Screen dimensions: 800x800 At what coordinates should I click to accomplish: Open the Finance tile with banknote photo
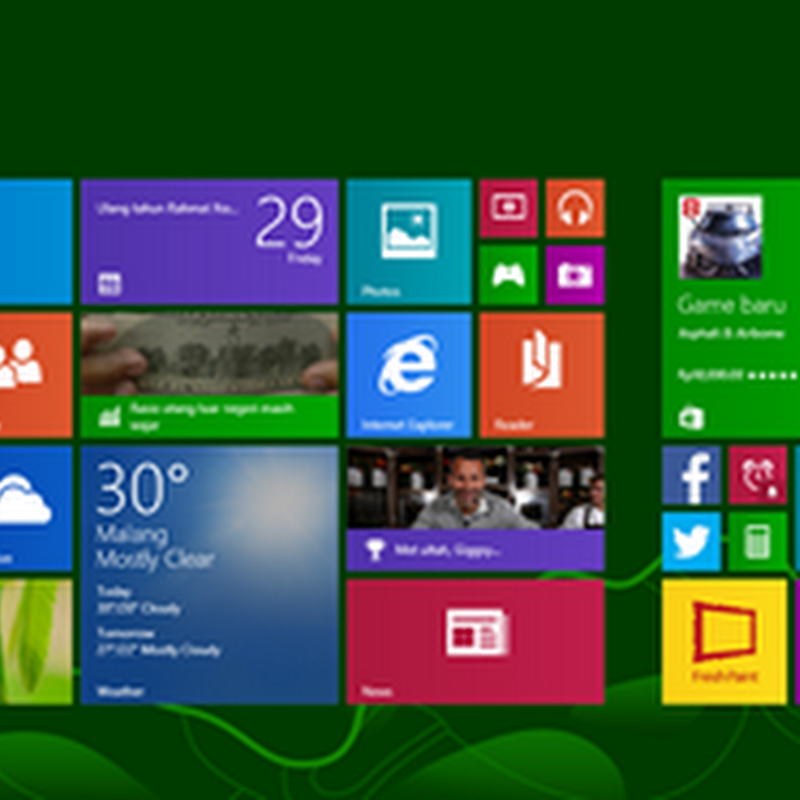[209, 375]
